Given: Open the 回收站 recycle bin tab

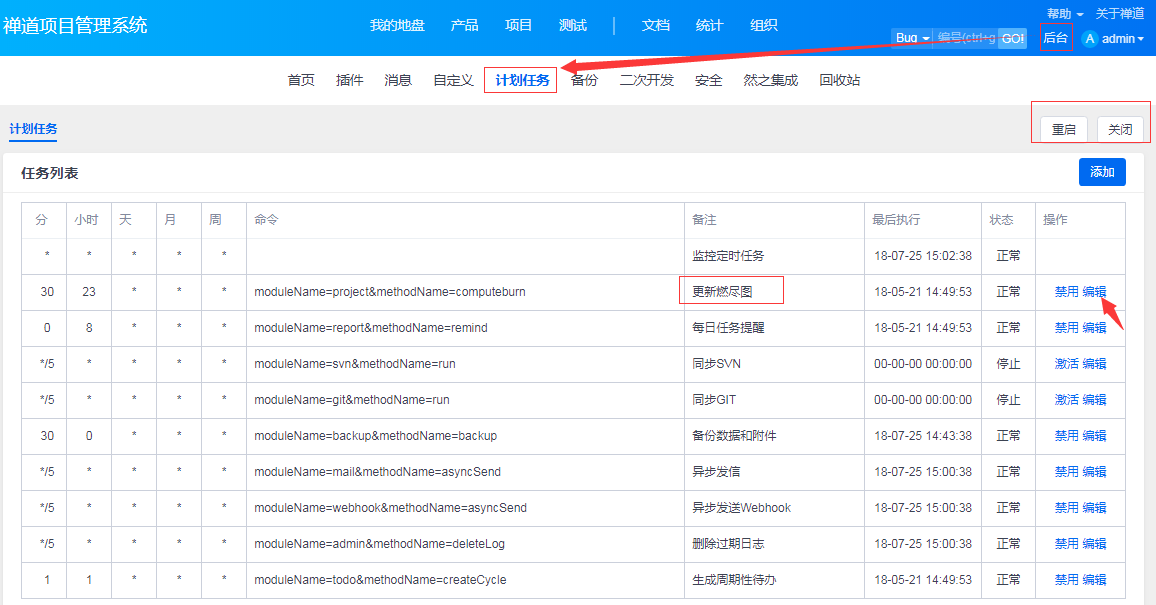Looking at the screenshot, I should (840, 80).
